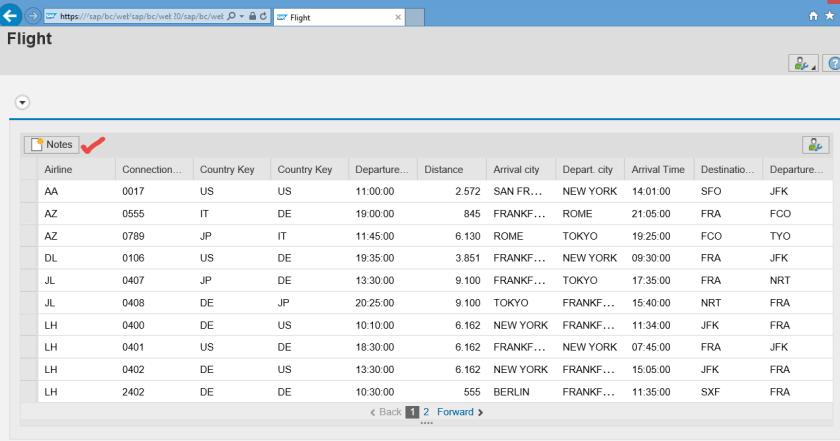Click the favorites star icon
This screenshot has height=441, width=840.
pyautogui.click(x=830, y=17)
